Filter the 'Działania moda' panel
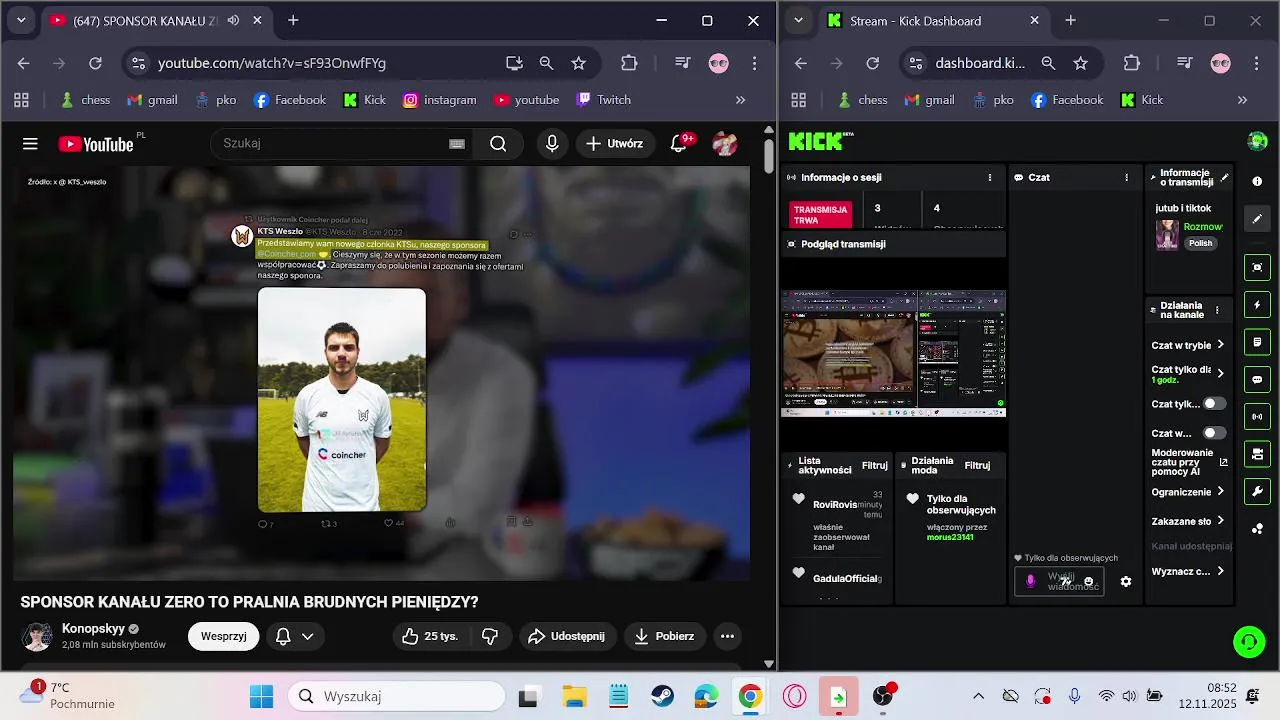1280x720 pixels. click(x=977, y=465)
